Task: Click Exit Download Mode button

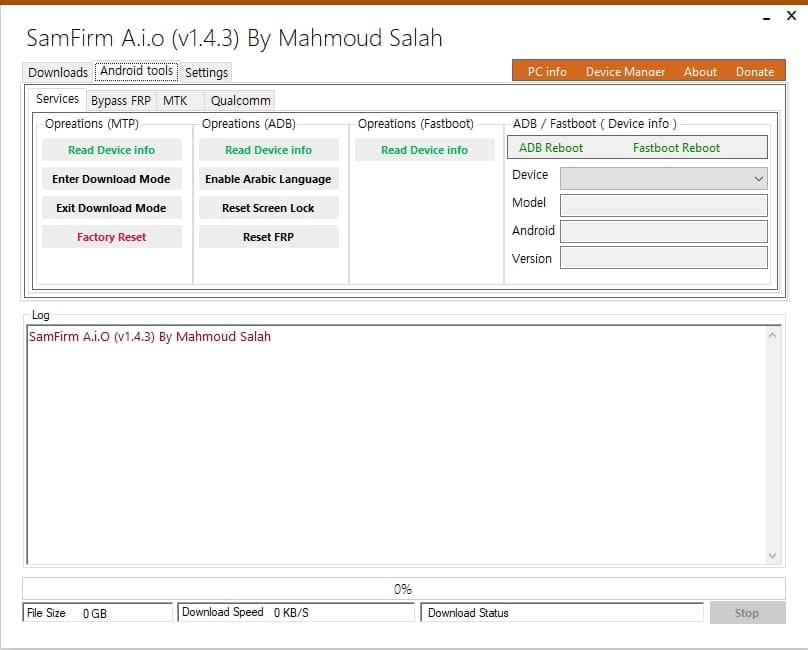Action: [112, 208]
